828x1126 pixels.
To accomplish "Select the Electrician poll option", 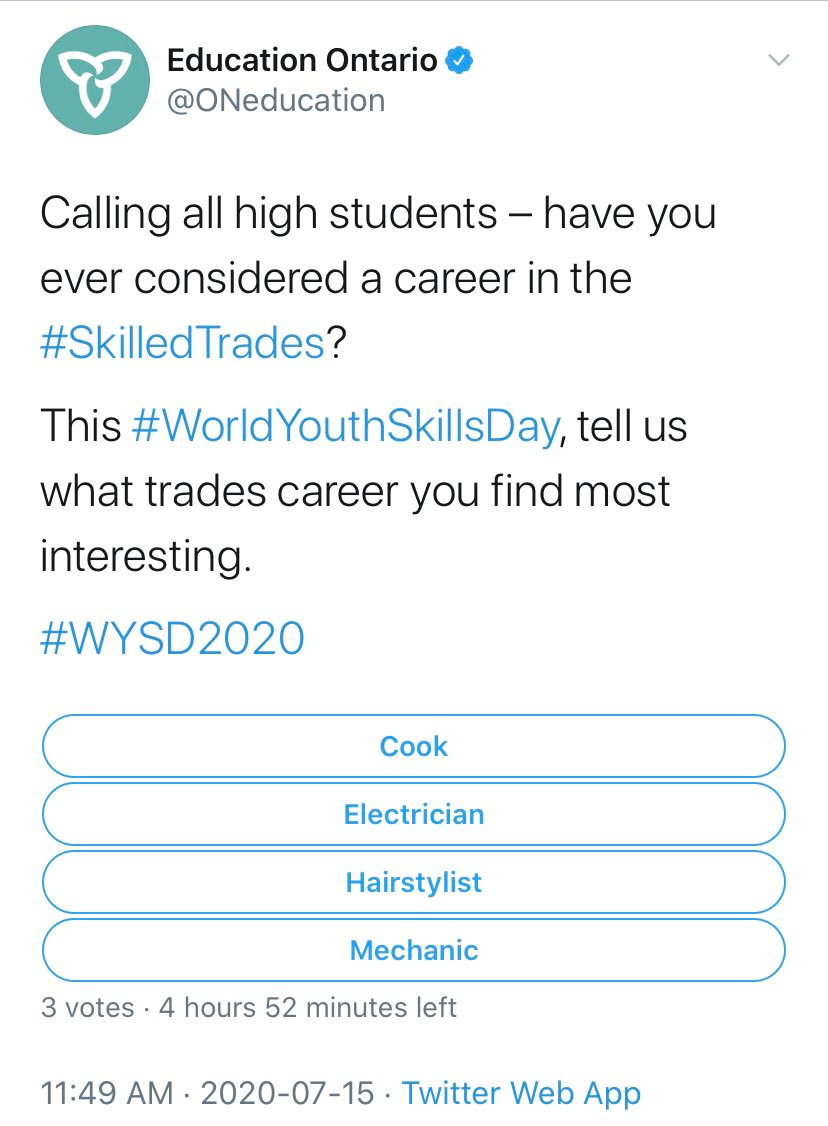I will tap(414, 814).
